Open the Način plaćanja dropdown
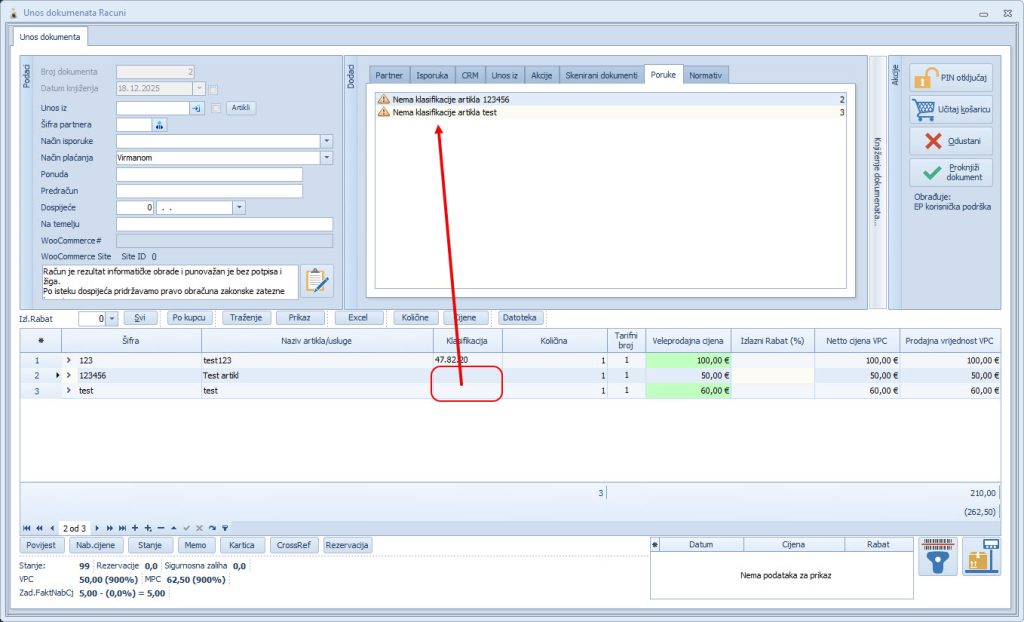 point(326,158)
